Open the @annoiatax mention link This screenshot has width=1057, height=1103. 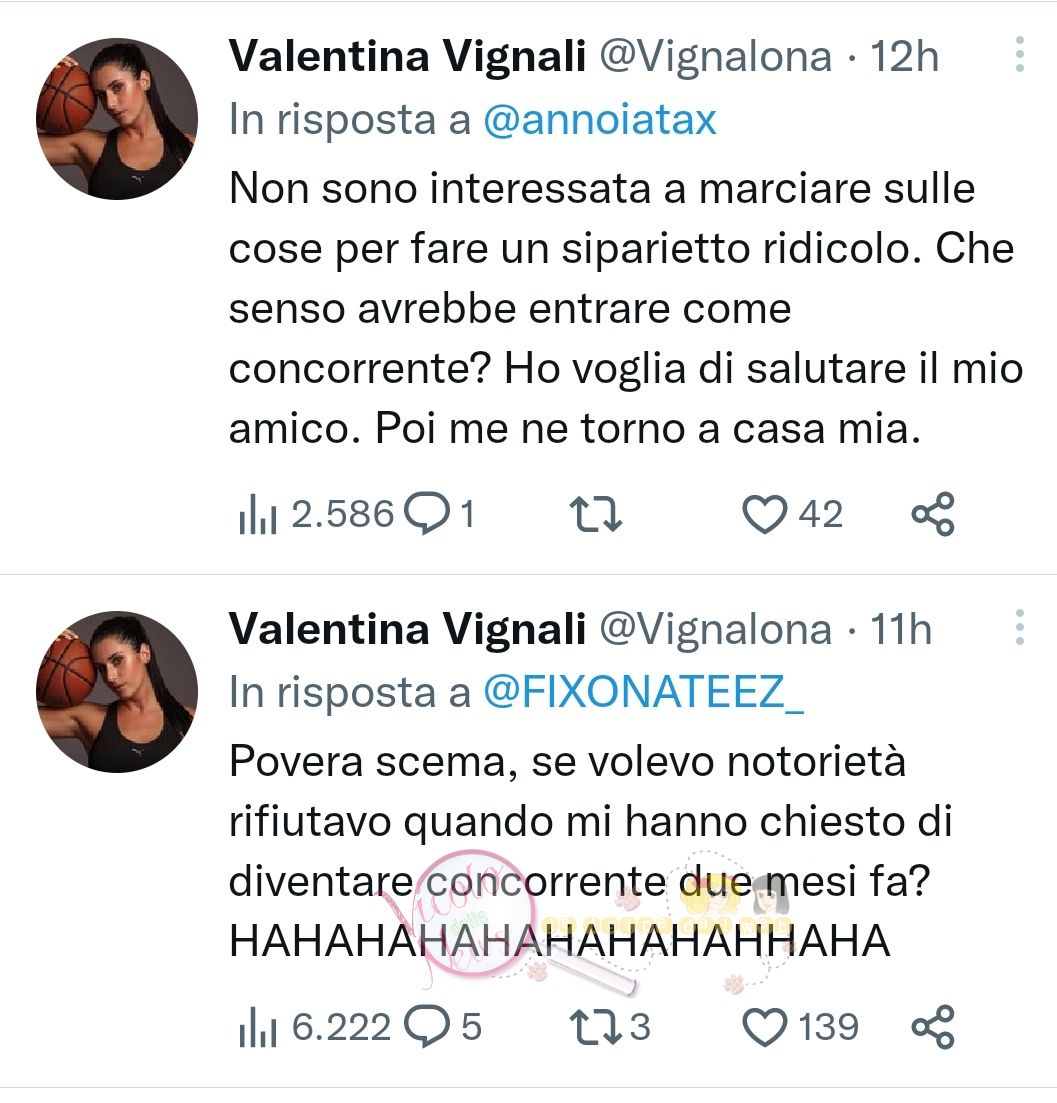(600, 120)
